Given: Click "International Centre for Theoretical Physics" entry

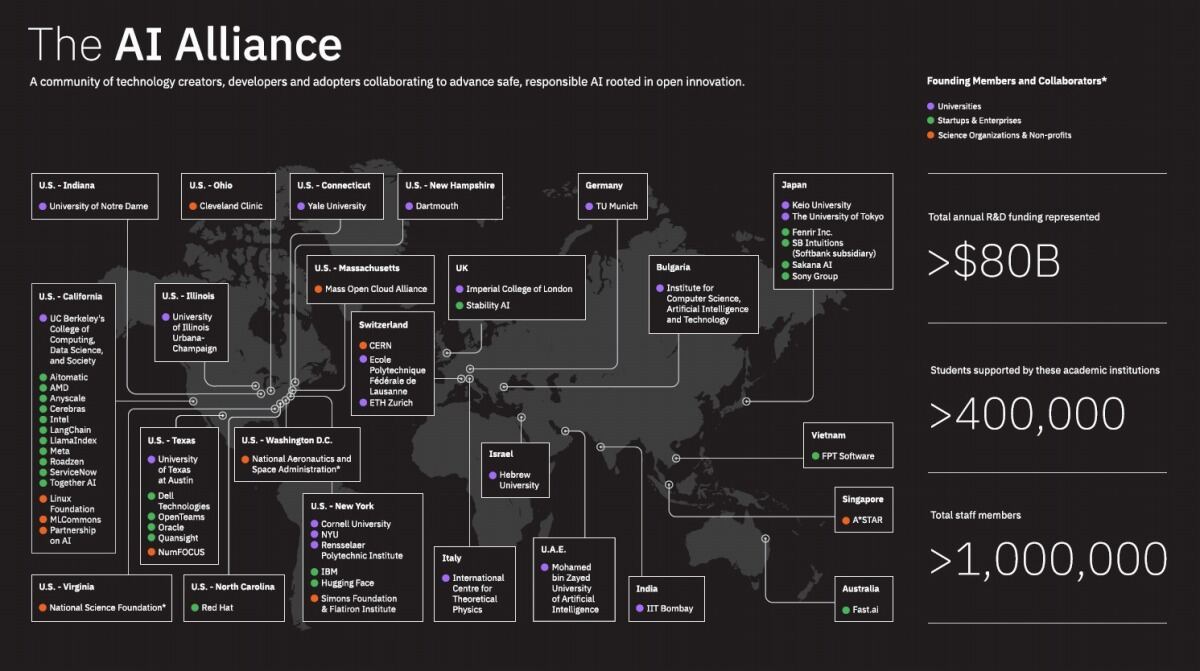Looking at the screenshot, I should click(479, 594).
